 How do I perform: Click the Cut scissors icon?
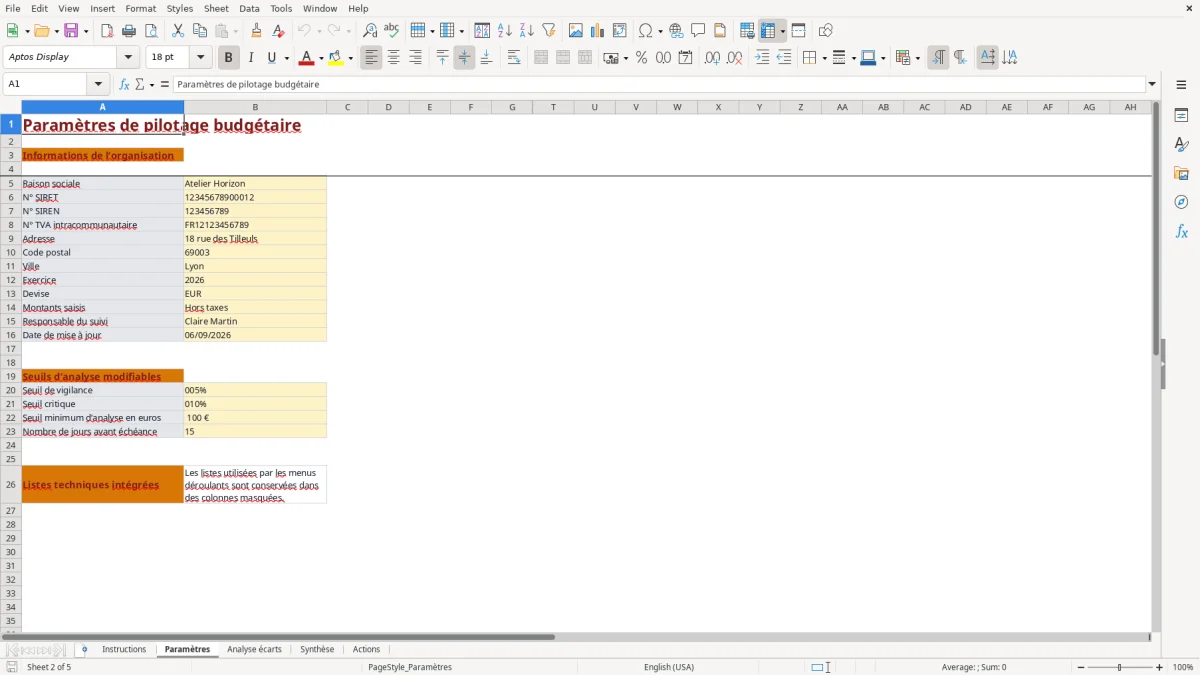(178, 31)
